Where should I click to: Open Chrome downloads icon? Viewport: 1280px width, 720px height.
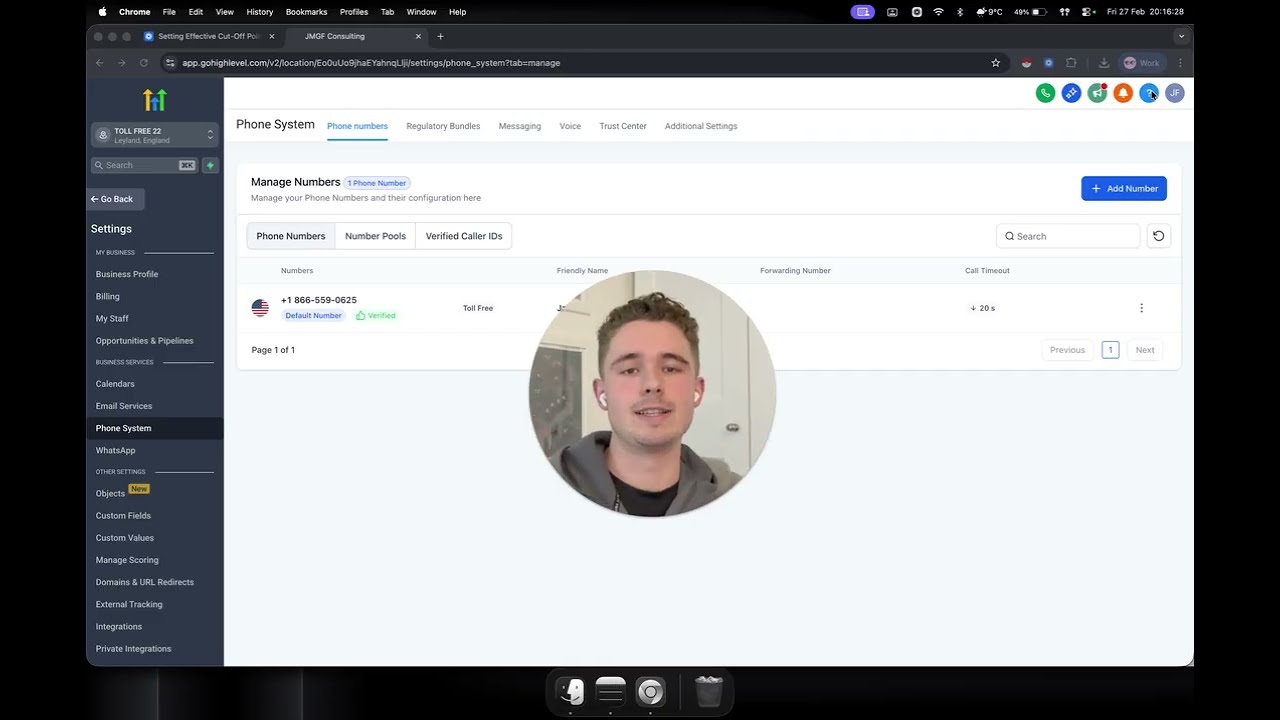point(1104,63)
